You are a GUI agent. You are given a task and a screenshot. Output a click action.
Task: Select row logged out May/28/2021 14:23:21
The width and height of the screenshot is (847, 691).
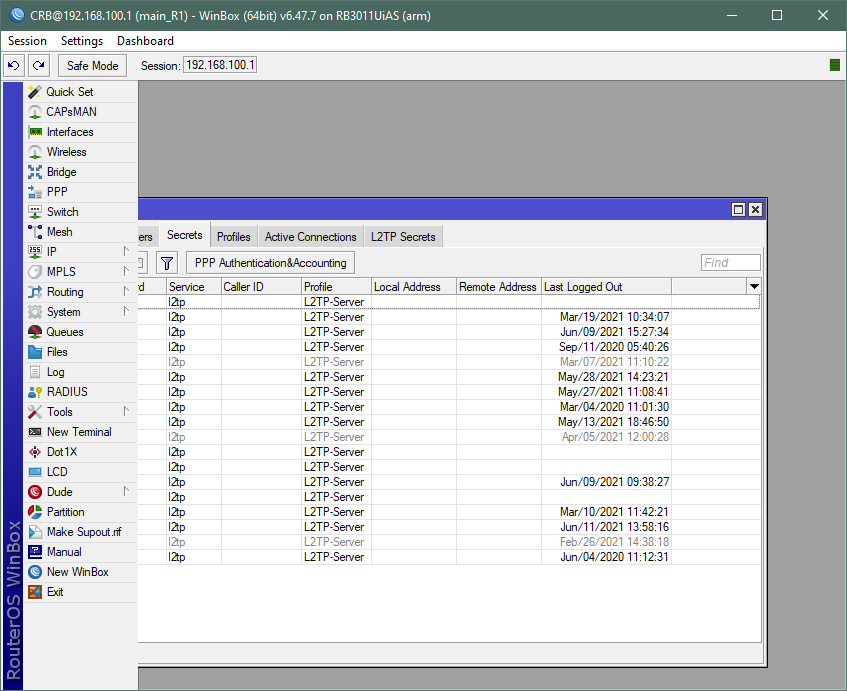pyautogui.click(x=449, y=377)
